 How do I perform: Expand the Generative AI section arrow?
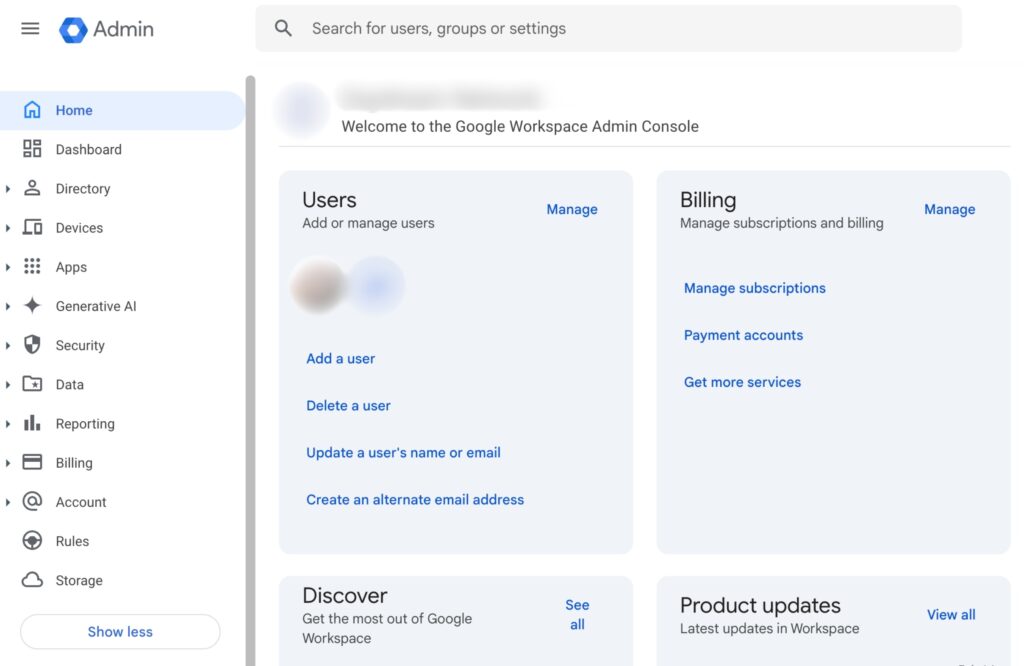(8, 306)
